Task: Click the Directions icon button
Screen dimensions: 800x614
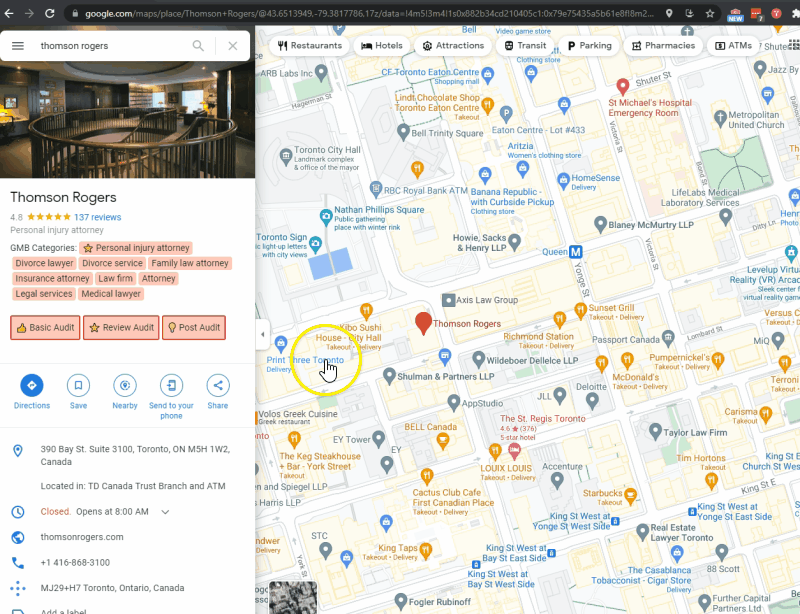Action: [32, 385]
